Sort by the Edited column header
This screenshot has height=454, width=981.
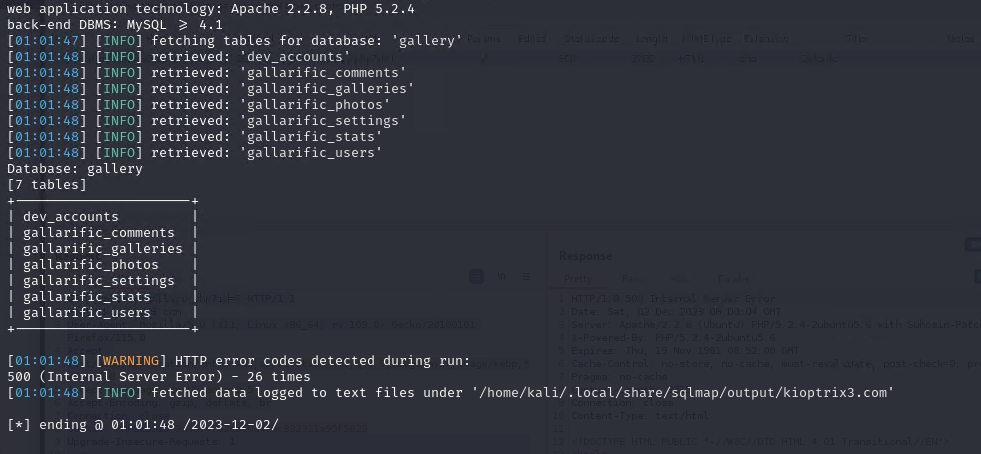tap(532, 39)
